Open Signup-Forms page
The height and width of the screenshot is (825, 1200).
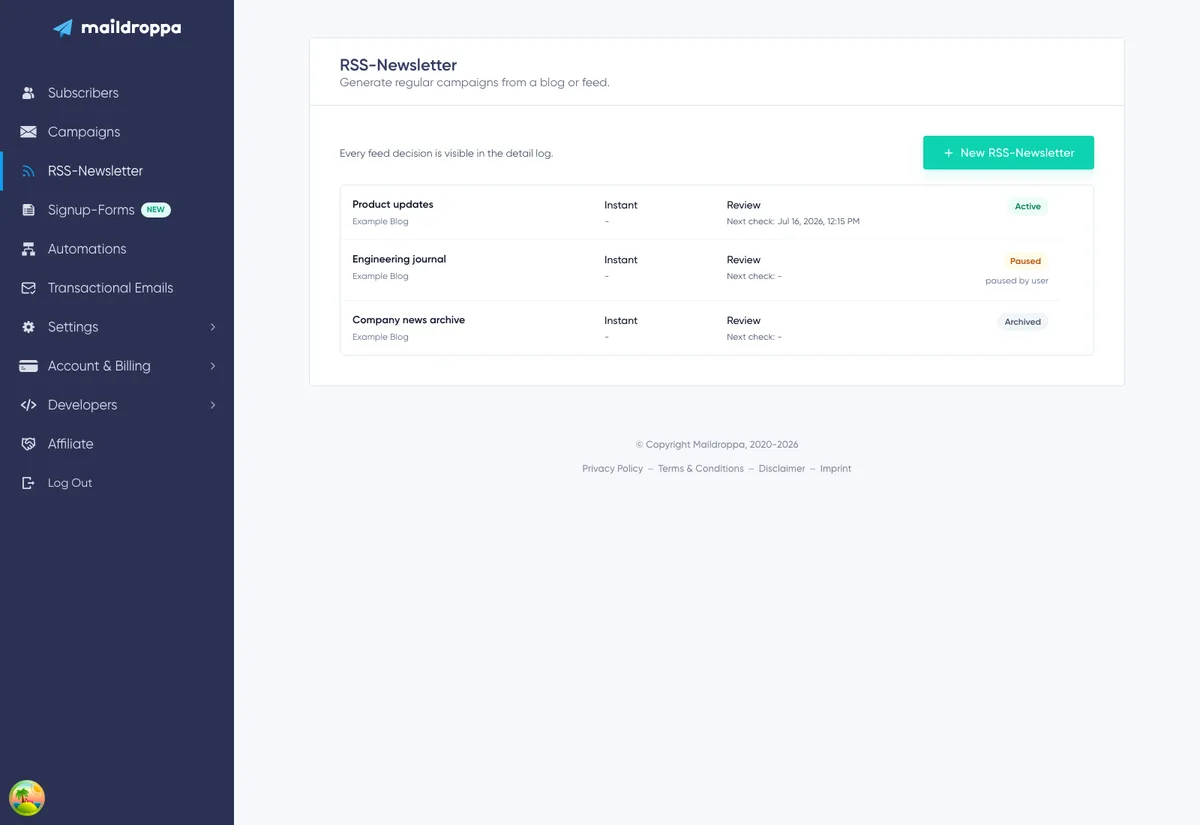[91, 210]
